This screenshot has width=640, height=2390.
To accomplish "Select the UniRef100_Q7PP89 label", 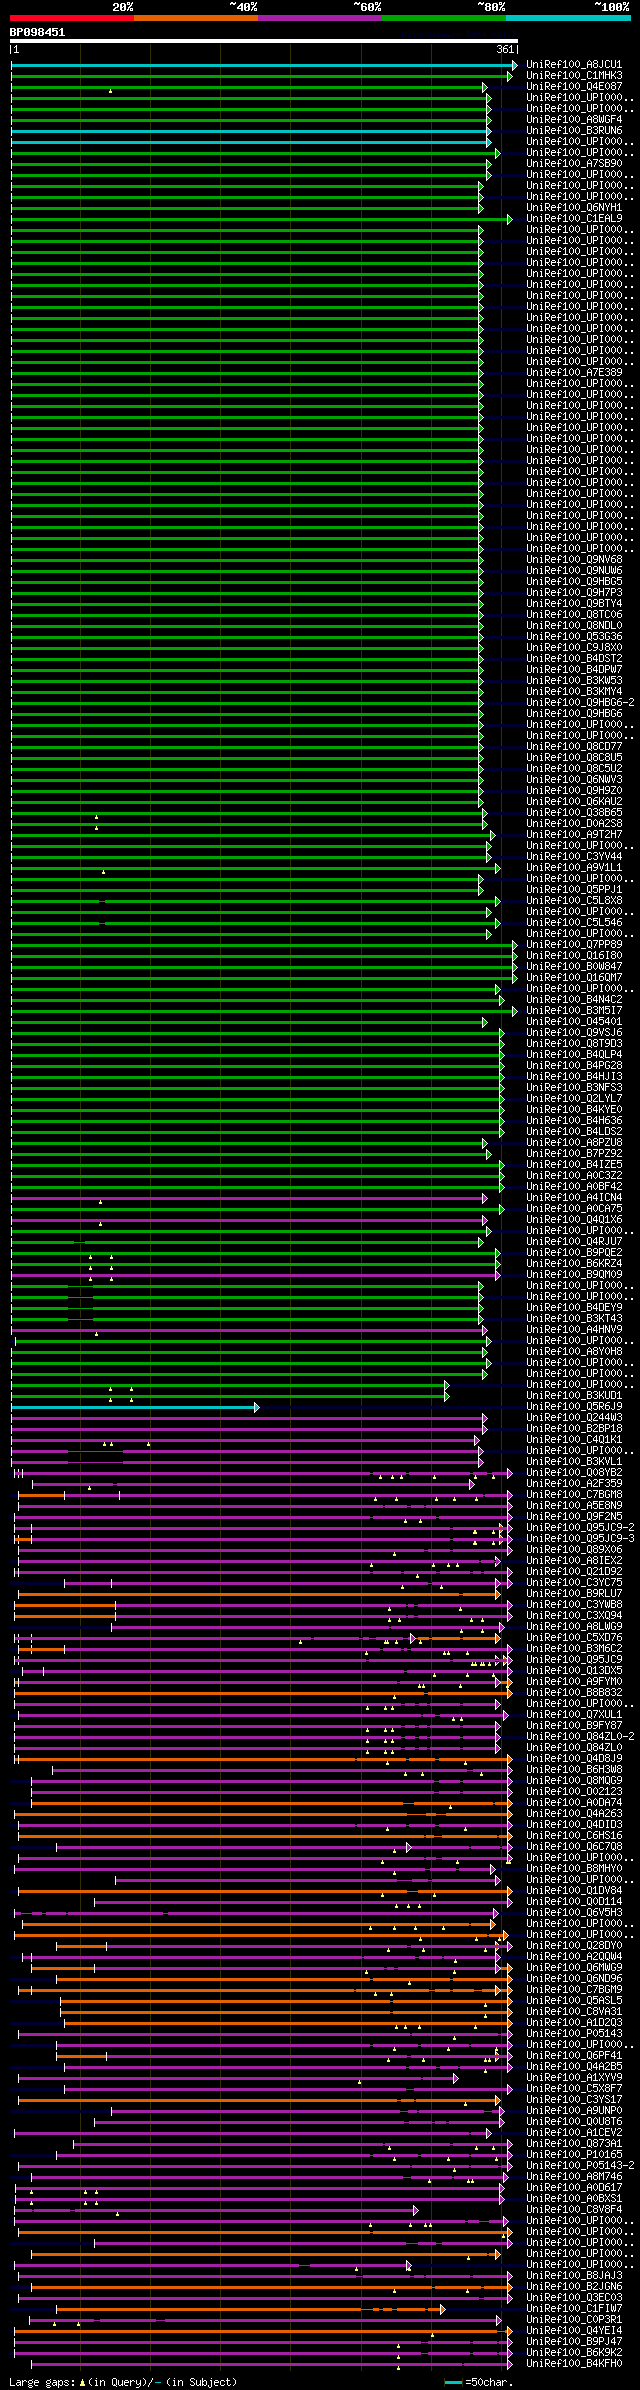I will click(574, 944).
